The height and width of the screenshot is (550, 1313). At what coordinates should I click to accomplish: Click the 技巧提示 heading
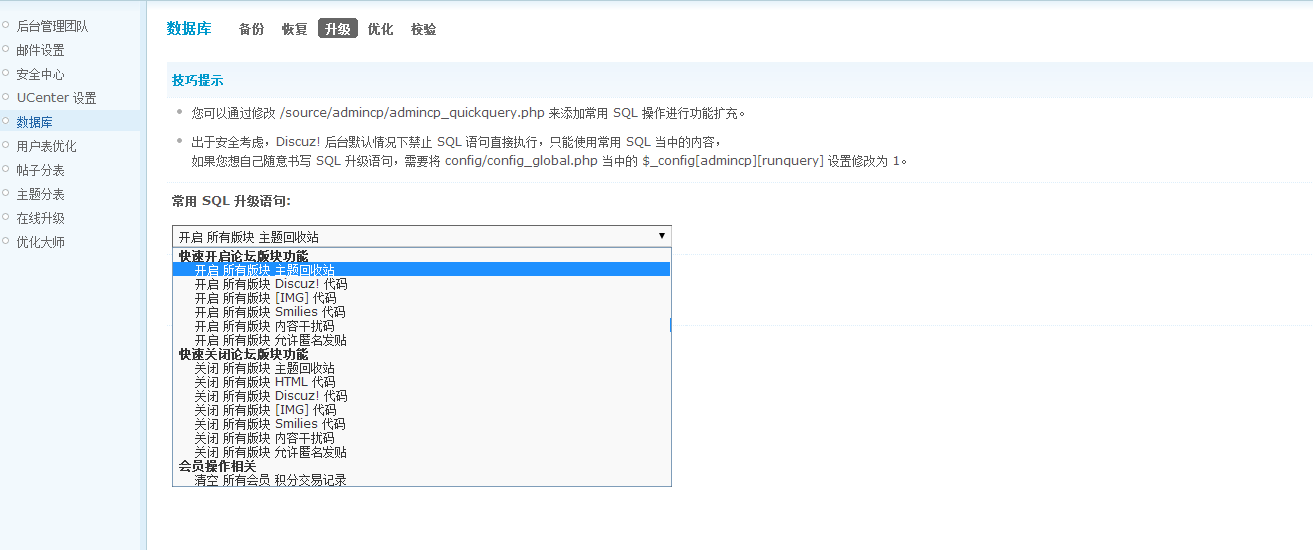198,81
